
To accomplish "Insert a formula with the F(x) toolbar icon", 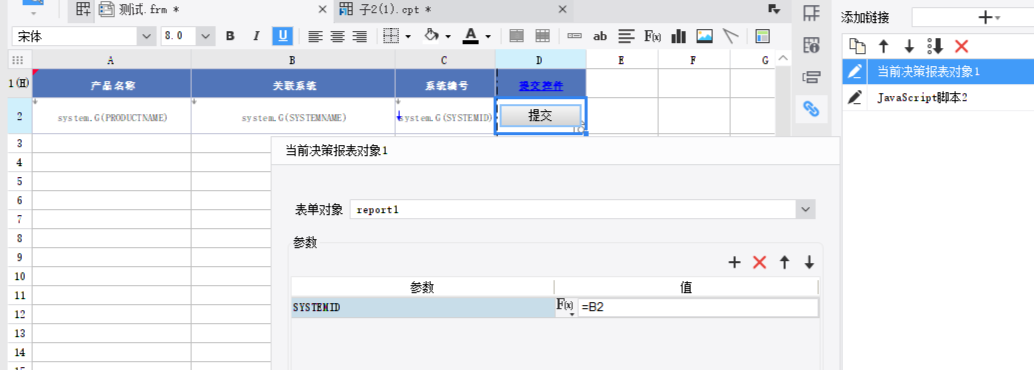I will [x=652, y=36].
